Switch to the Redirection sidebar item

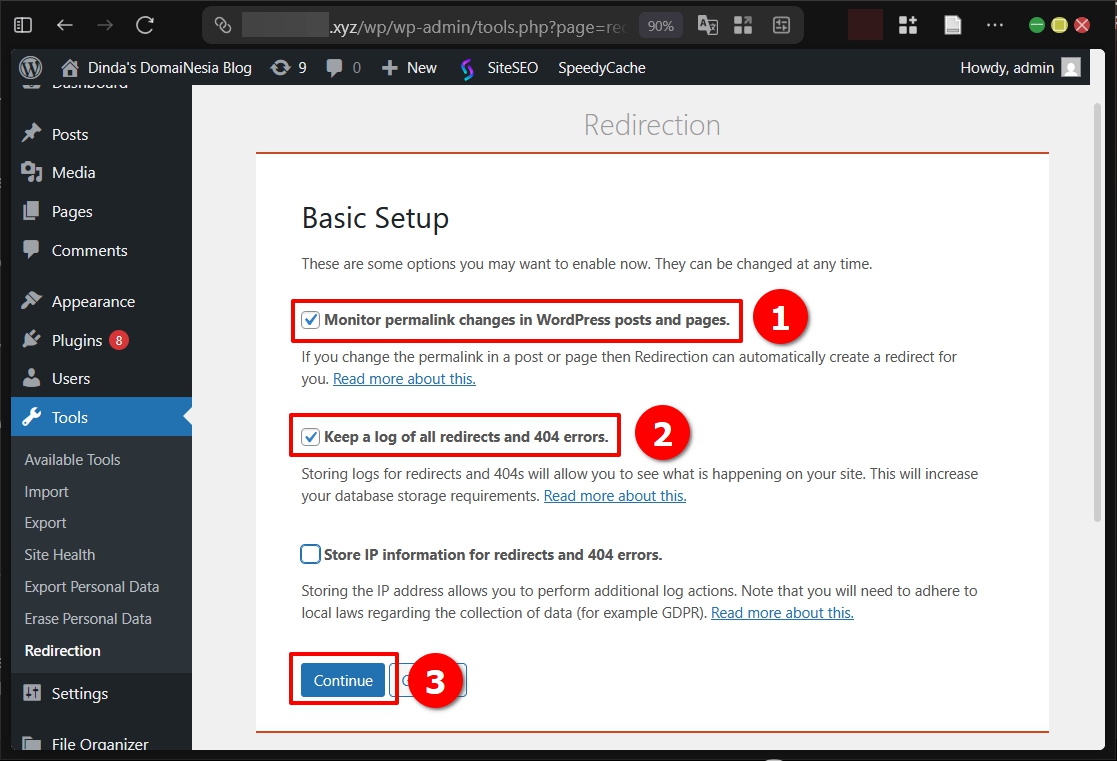(62, 650)
